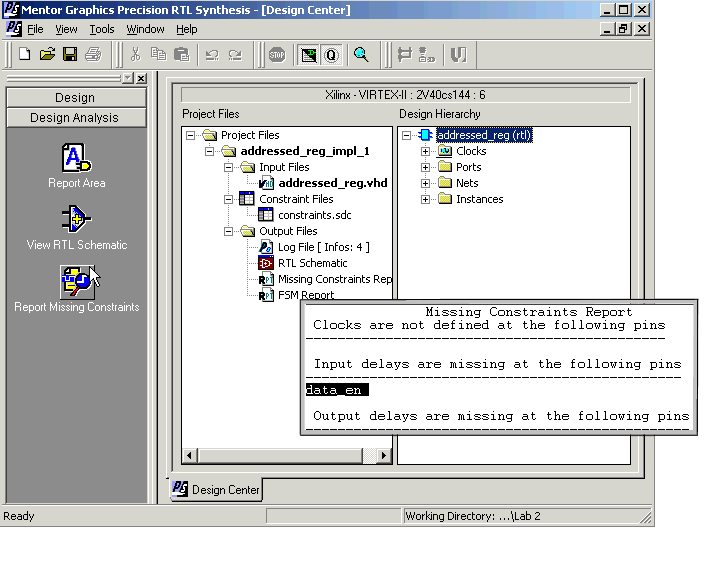Screen dimensions: 705x570
Task: Click the Paste clipboard icon
Action: pyautogui.click(x=181, y=54)
